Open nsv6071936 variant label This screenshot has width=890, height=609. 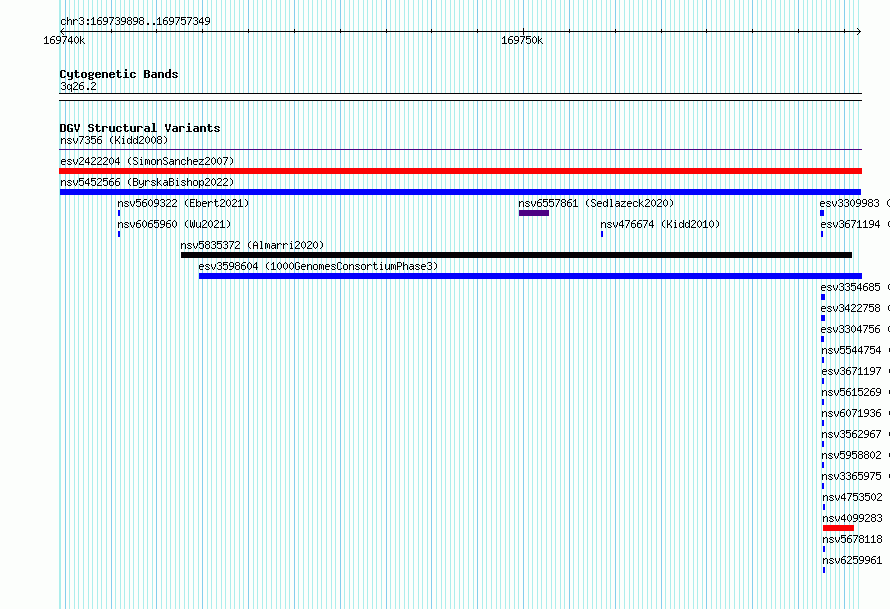[851, 413]
